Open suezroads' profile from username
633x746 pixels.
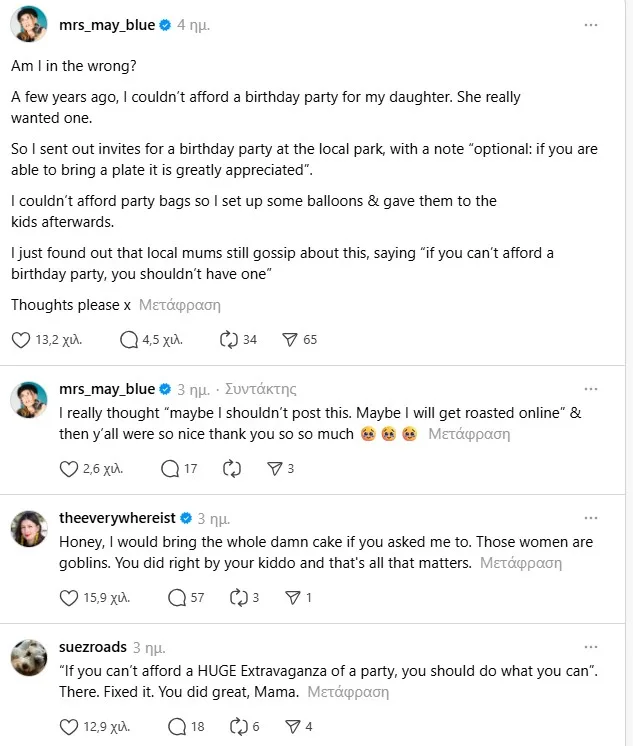tap(93, 647)
